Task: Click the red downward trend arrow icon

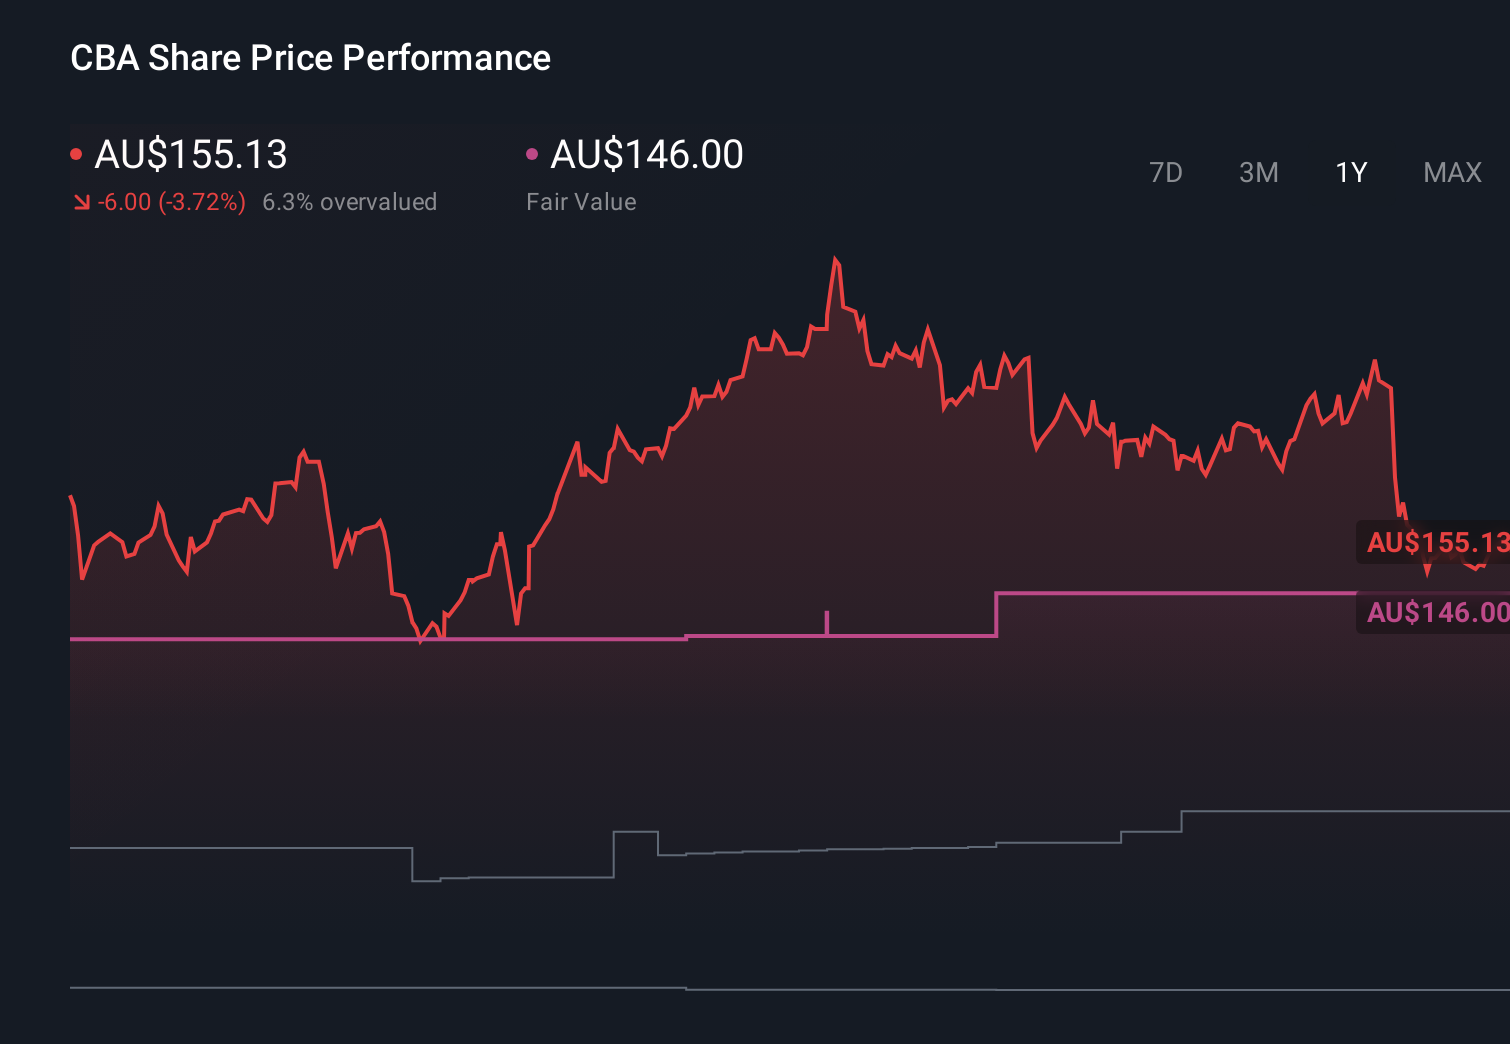Action: point(81,201)
